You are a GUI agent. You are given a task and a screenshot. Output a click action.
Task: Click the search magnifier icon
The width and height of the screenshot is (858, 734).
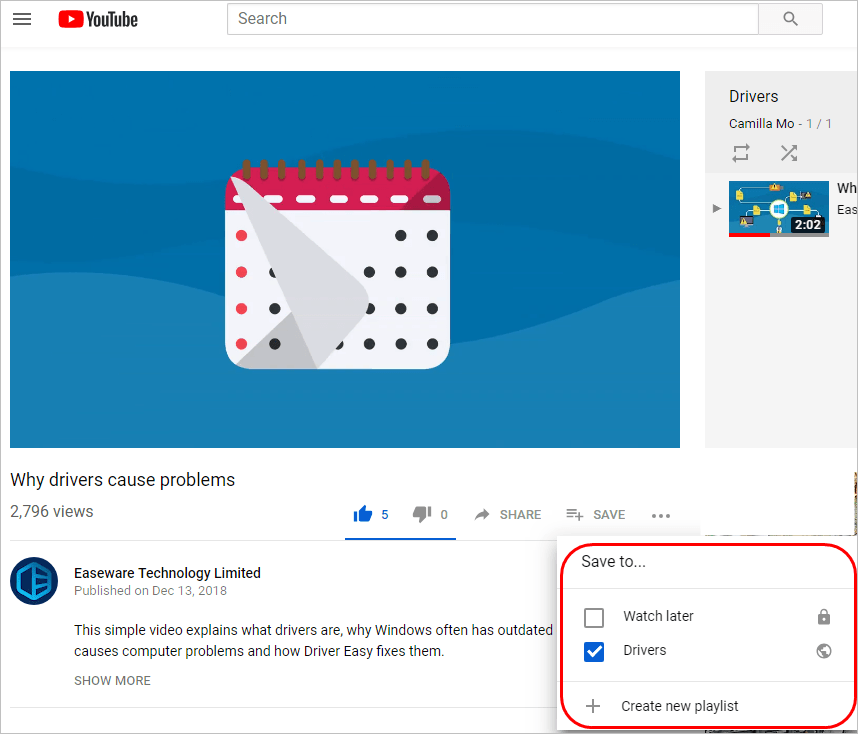pos(789,19)
